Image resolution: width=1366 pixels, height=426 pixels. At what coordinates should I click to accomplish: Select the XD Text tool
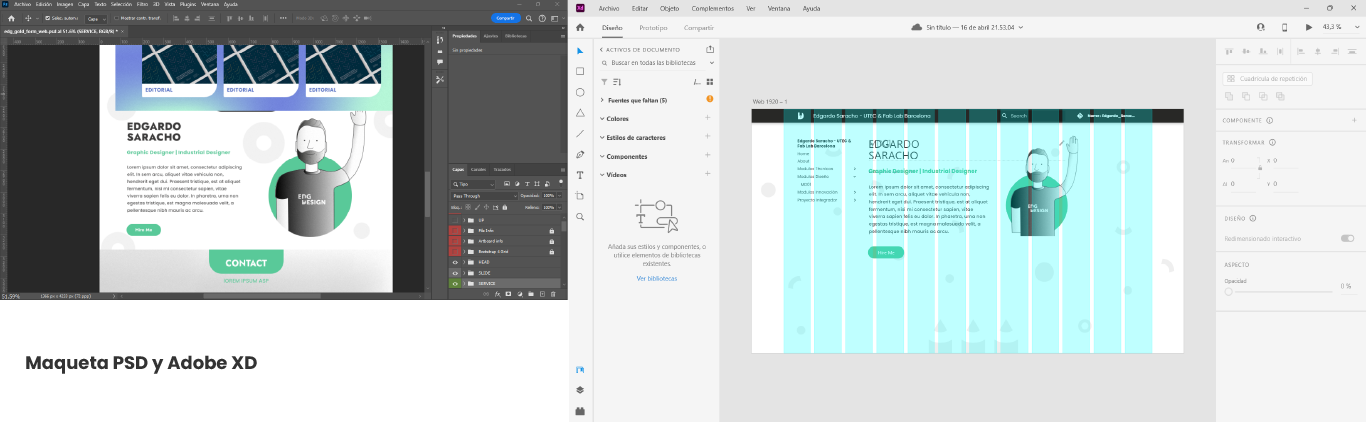coord(580,175)
